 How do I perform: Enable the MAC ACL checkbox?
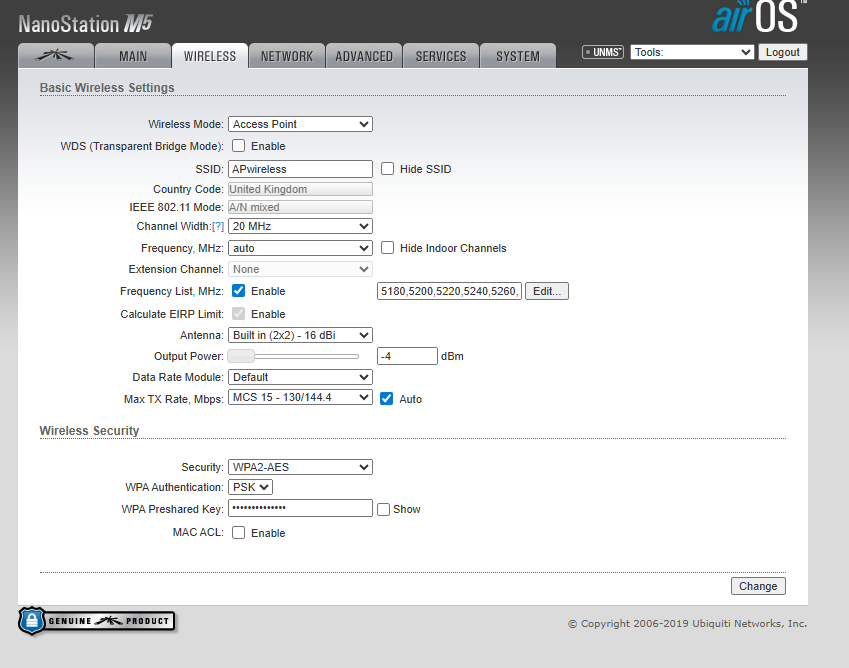tap(238, 532)
